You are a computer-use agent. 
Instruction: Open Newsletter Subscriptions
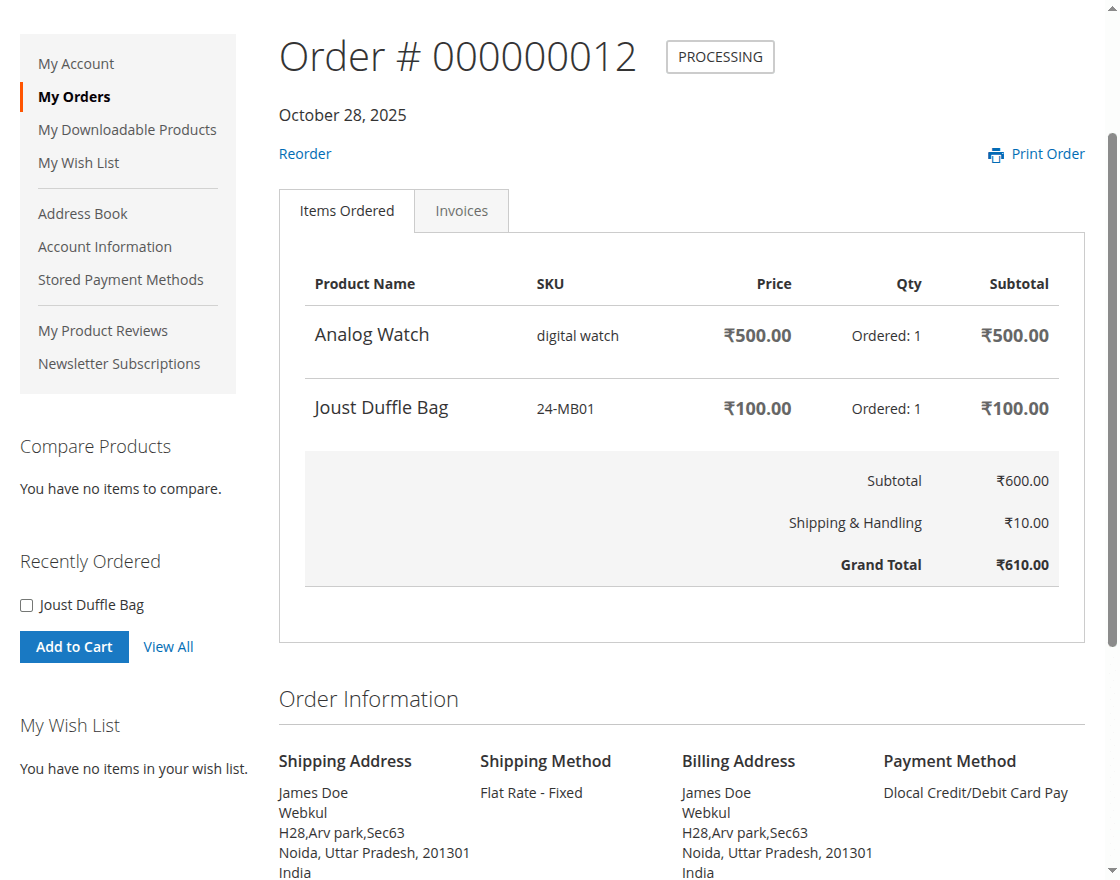point(119,363)
